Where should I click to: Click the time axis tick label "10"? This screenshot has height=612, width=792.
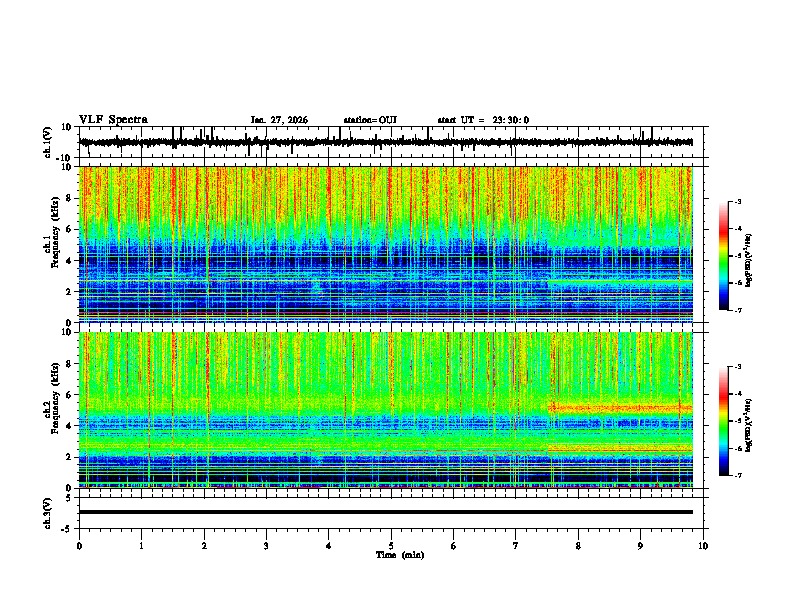pos(703,546)
